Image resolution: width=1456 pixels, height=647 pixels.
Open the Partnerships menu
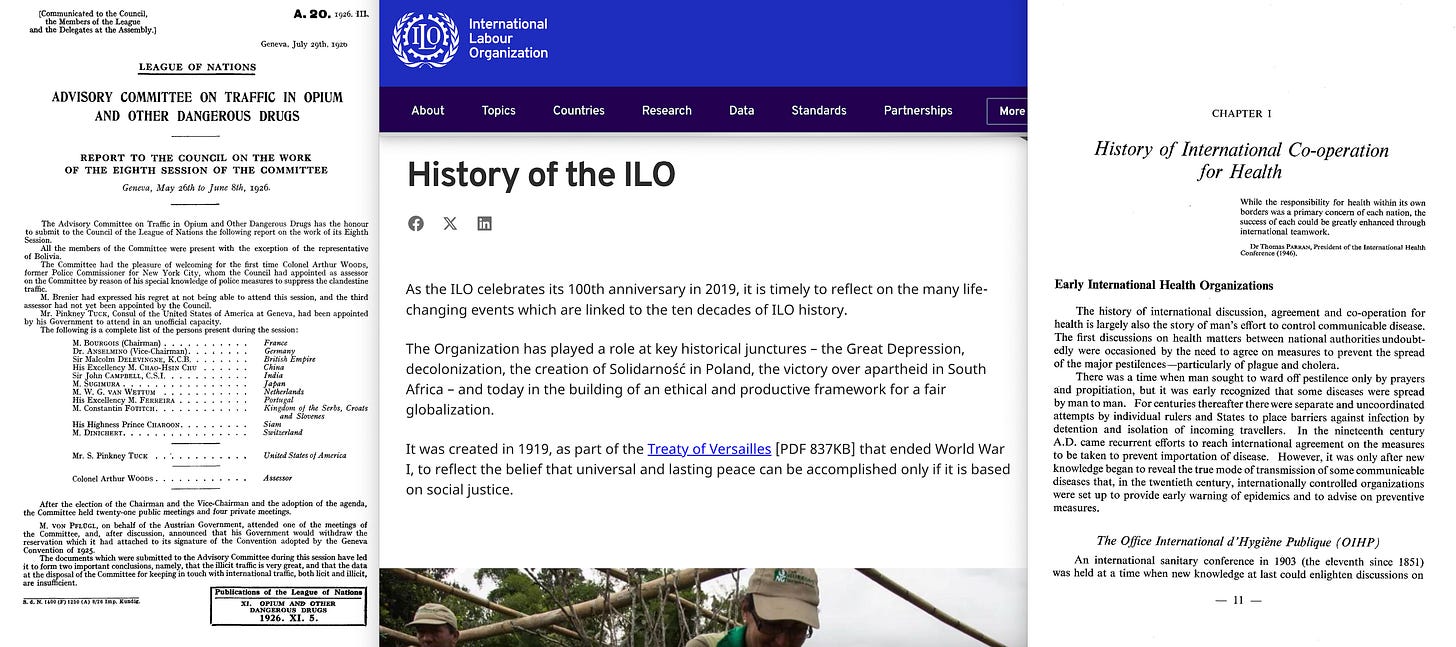click(x=918, y=110)
